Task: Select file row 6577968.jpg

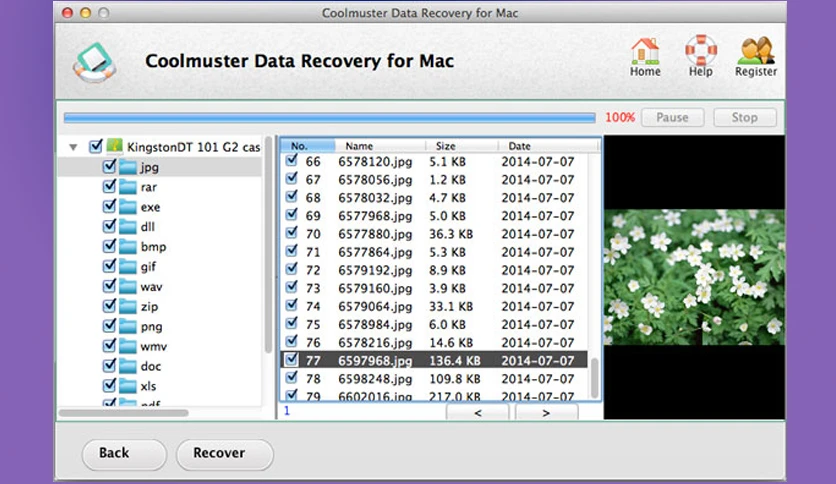Action: pyautogui.click(x=434, y=216)
